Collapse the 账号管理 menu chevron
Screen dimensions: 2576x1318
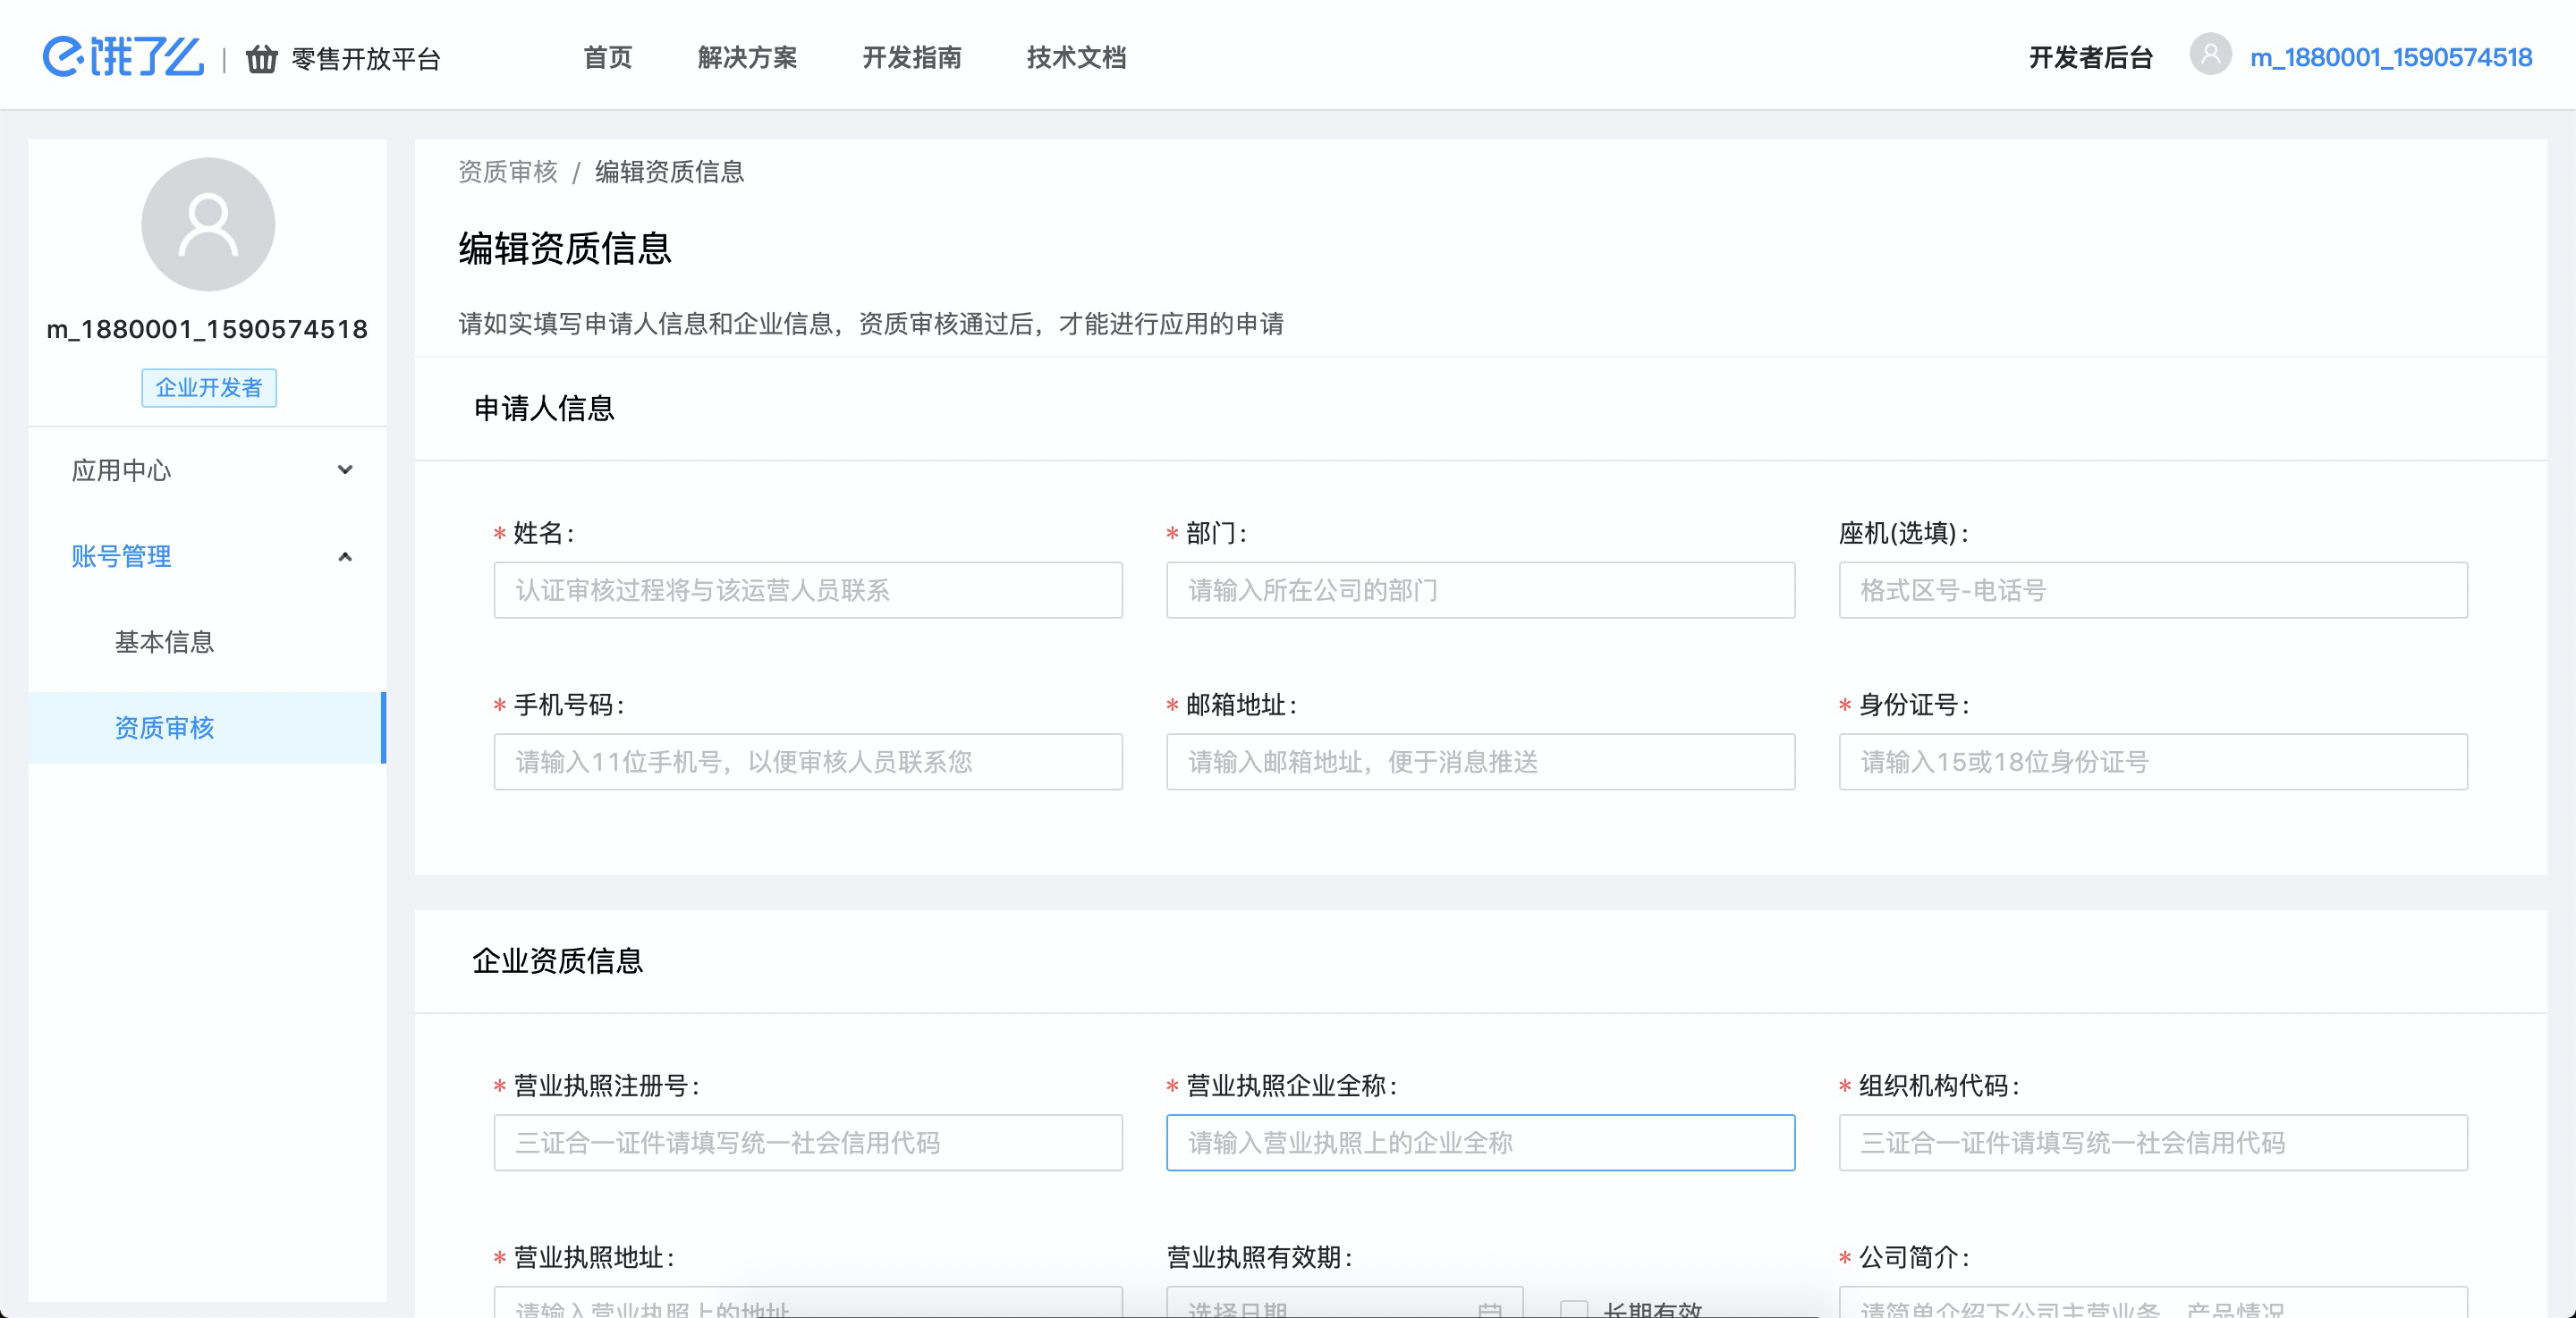[x=345, y=557]
